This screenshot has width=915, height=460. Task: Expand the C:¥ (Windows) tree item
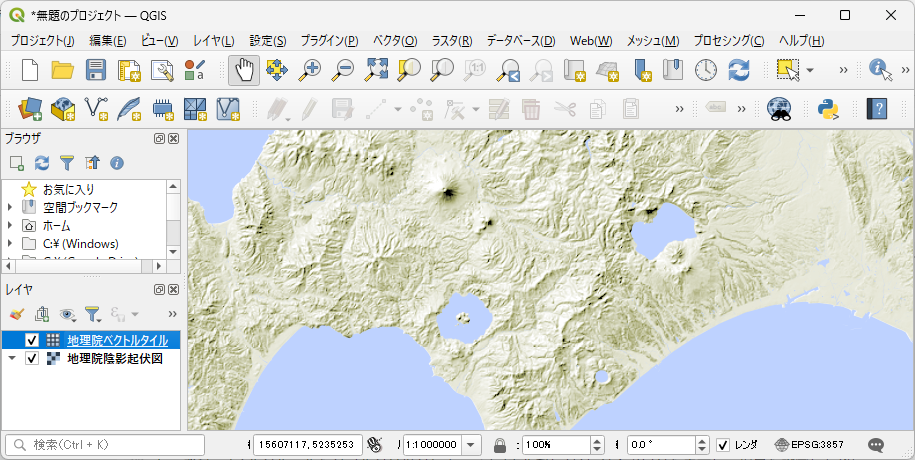pyautogui.click(x=10, y=243)
